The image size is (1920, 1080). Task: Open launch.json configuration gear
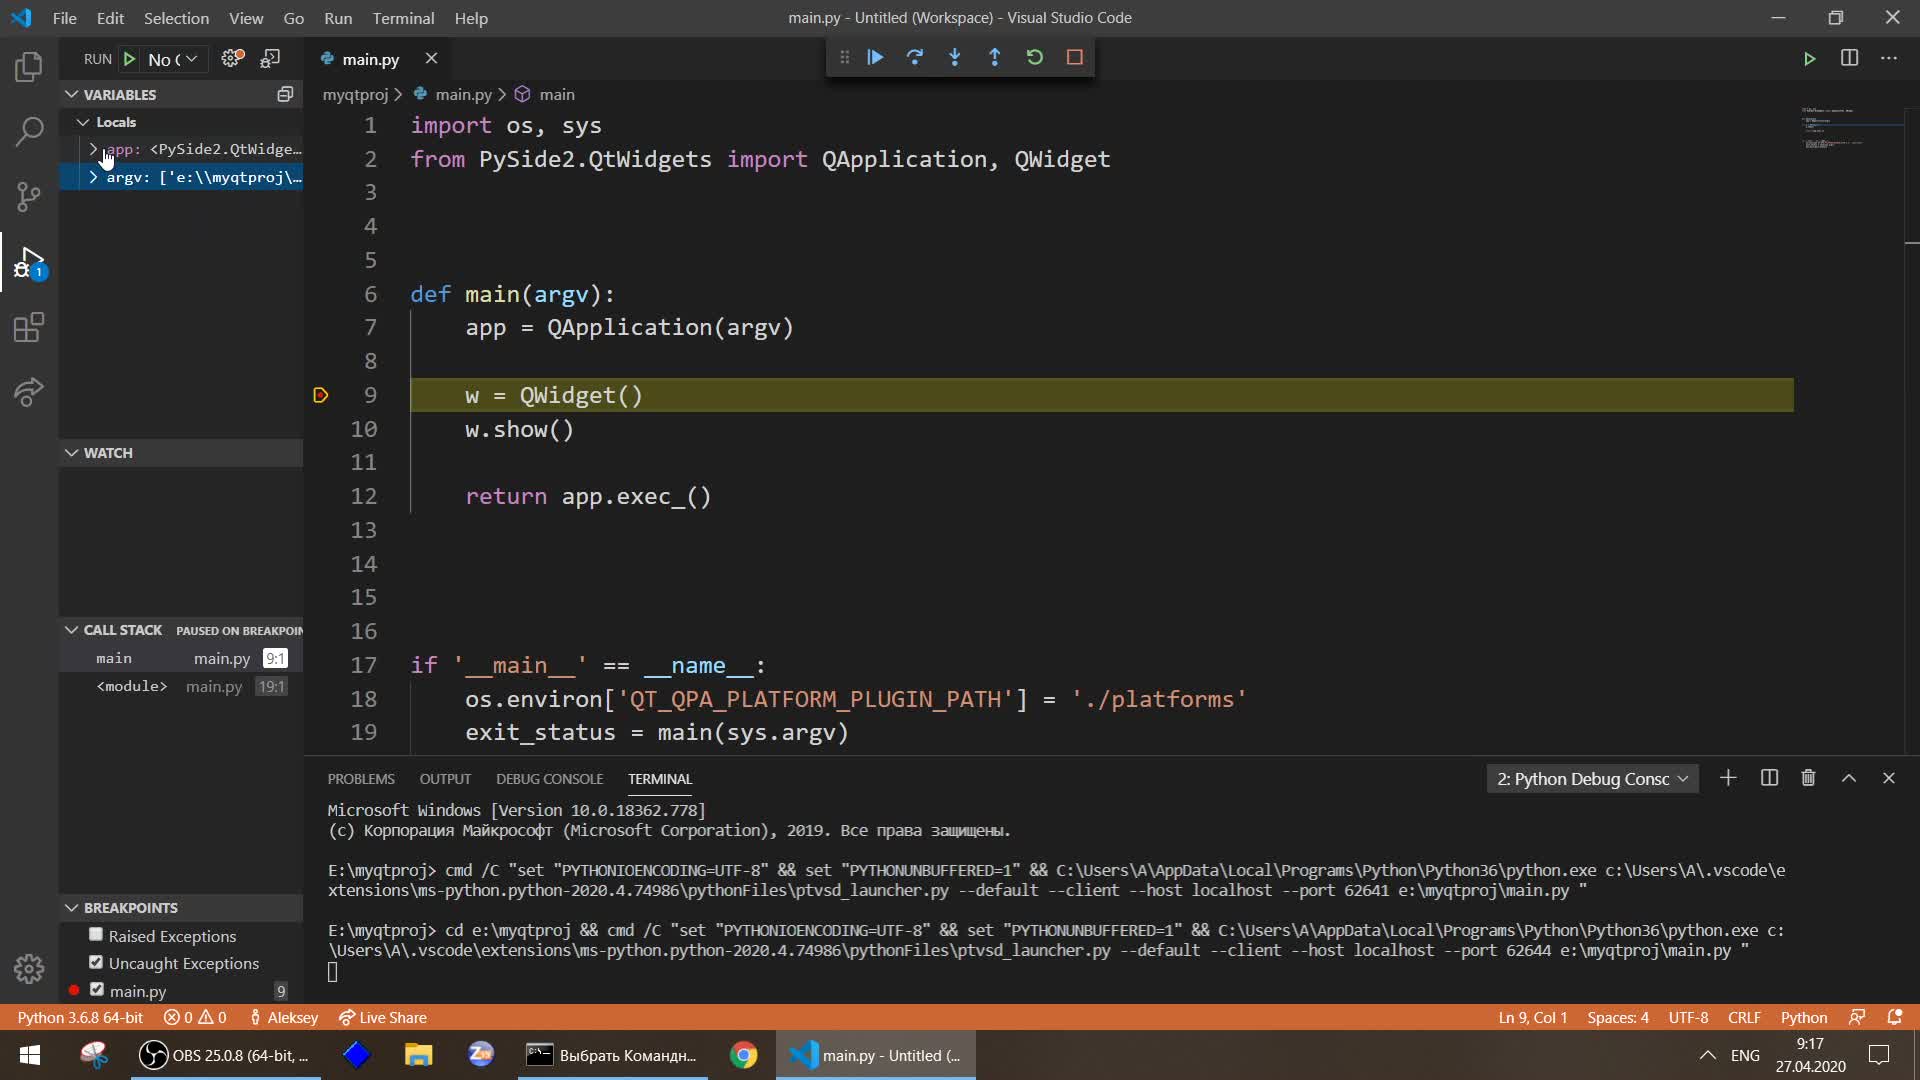click(232, 58)
